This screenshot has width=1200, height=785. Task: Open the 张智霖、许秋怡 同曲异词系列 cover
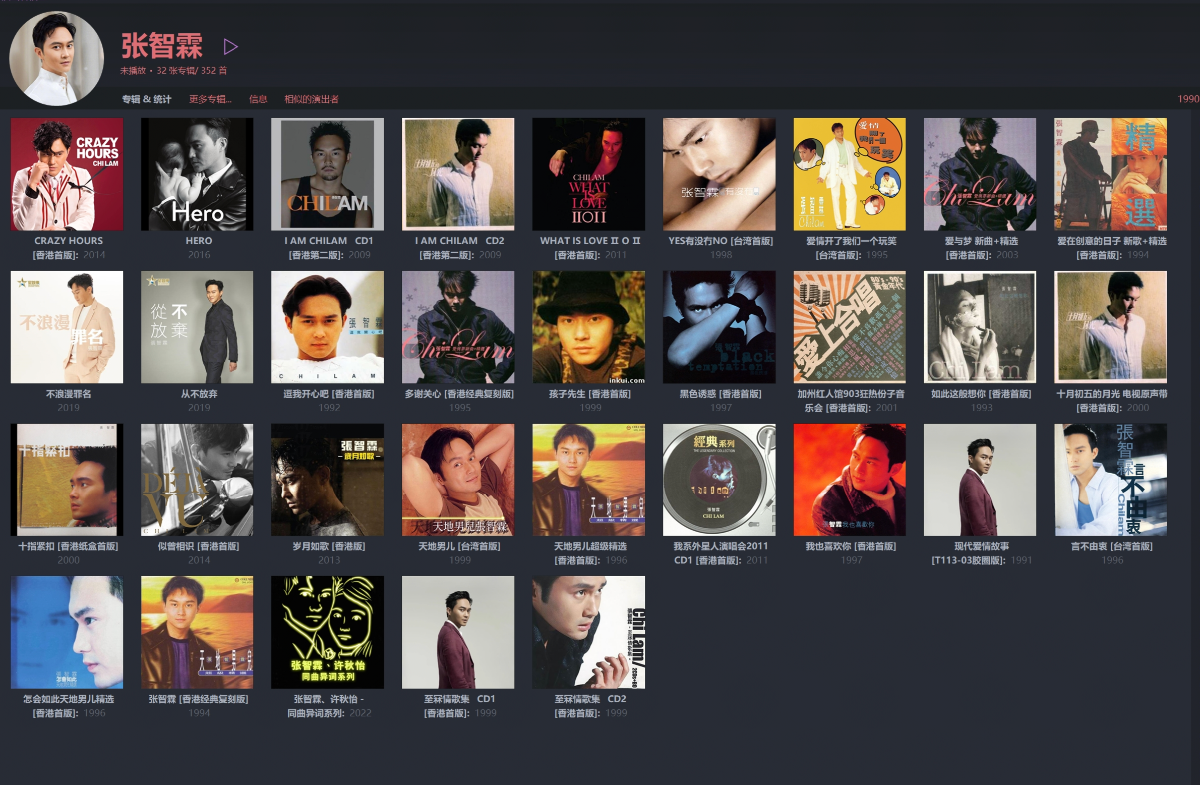(327, 632)
